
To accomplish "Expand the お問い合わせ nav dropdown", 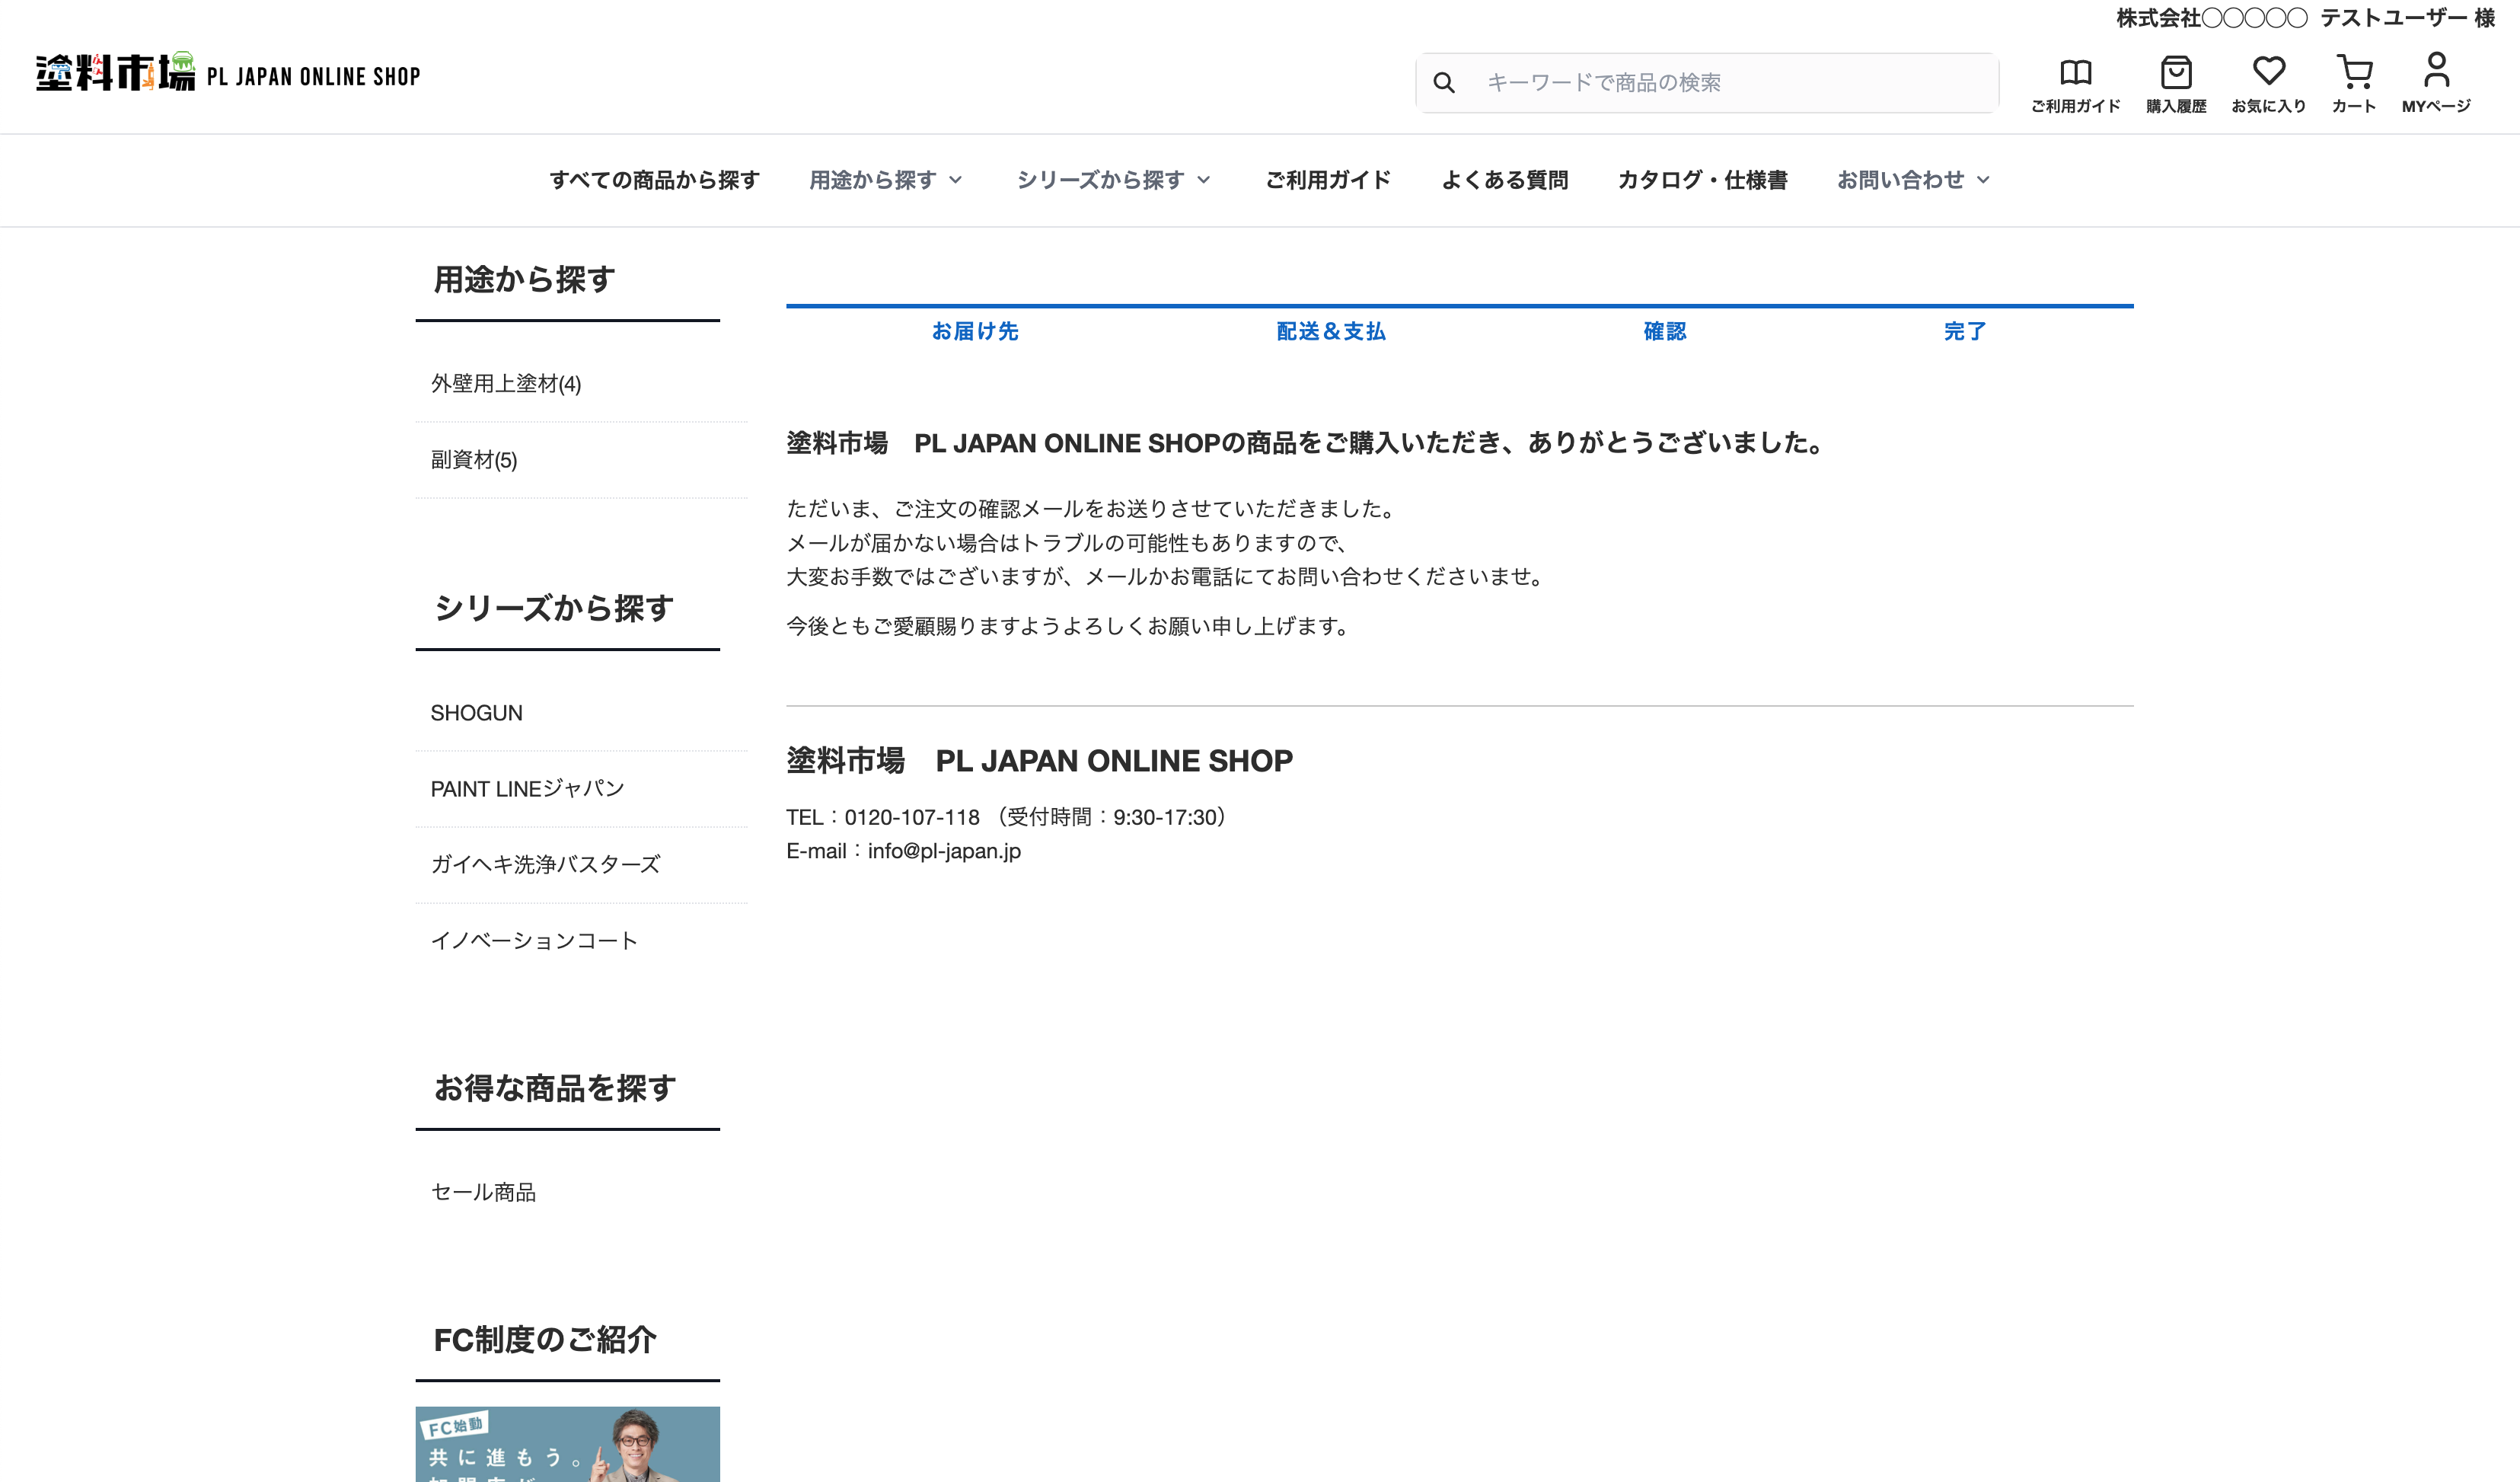I will [1913, 180].
